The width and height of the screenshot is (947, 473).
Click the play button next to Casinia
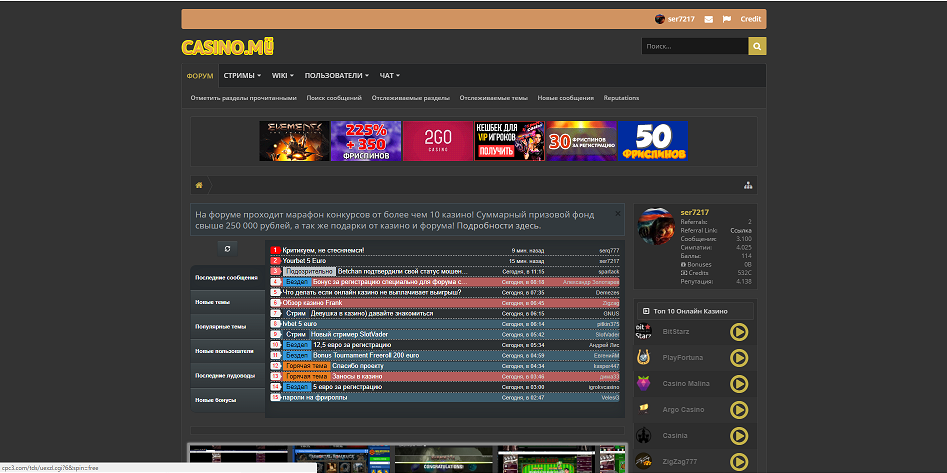pos(739,436)
